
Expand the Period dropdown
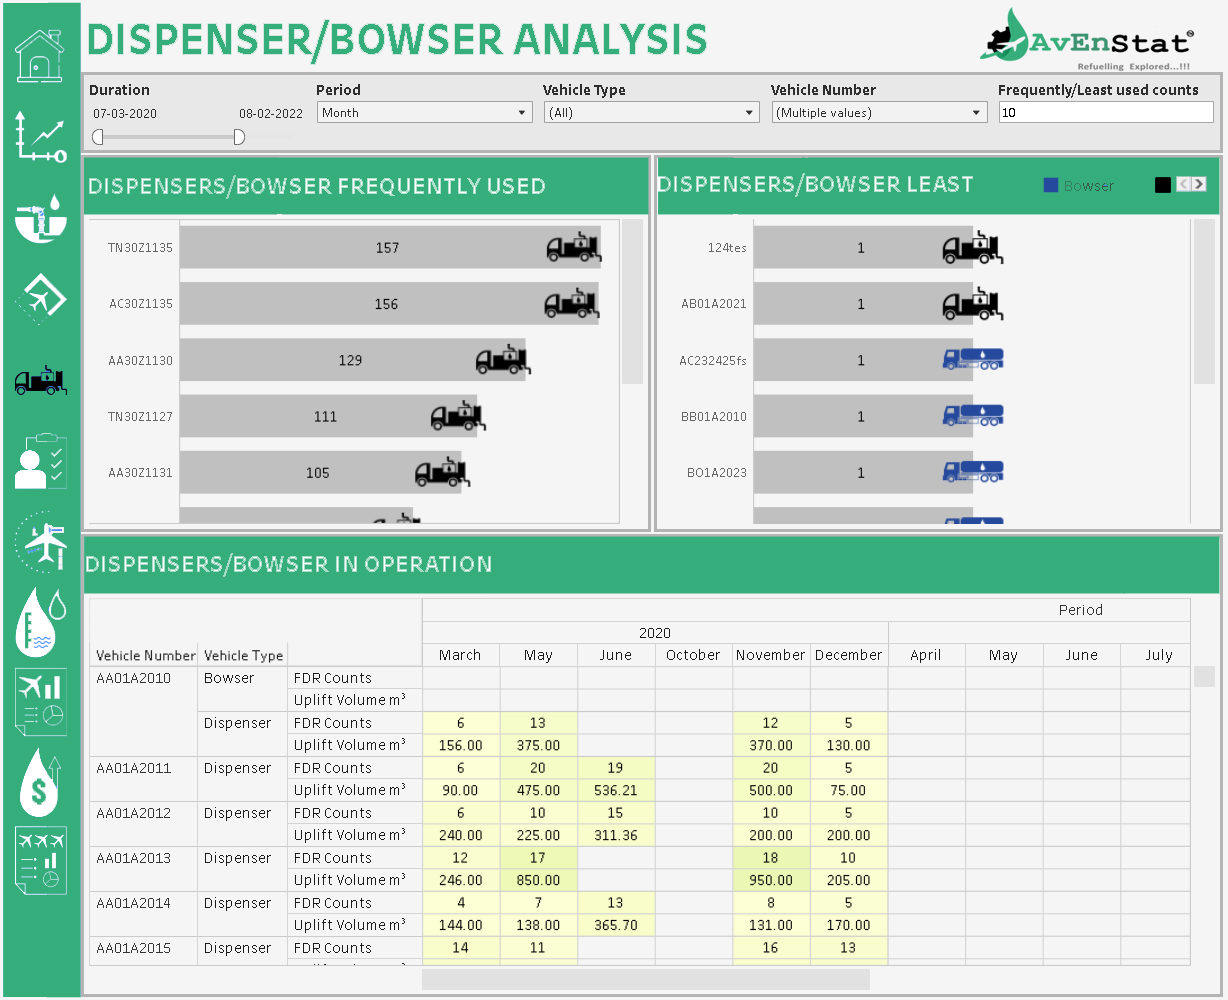pyautogui.click(x=424, y=113)
